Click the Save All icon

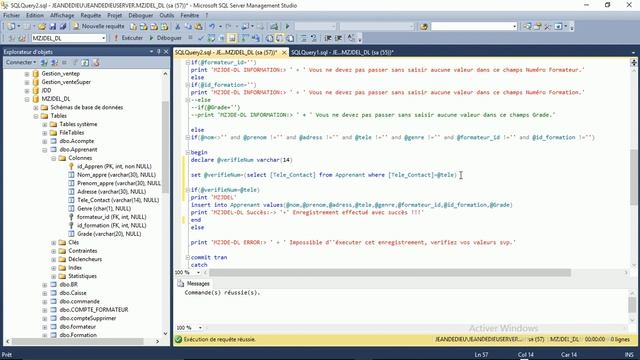pos(63,27)
